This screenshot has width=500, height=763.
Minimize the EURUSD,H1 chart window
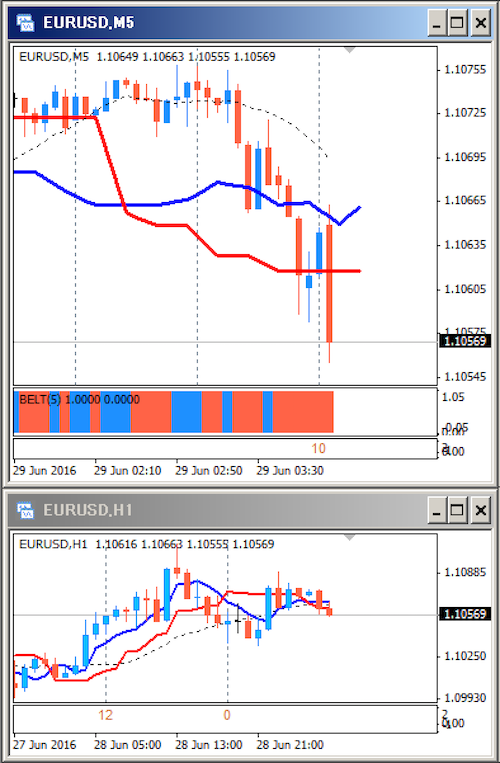coord(437,510)
